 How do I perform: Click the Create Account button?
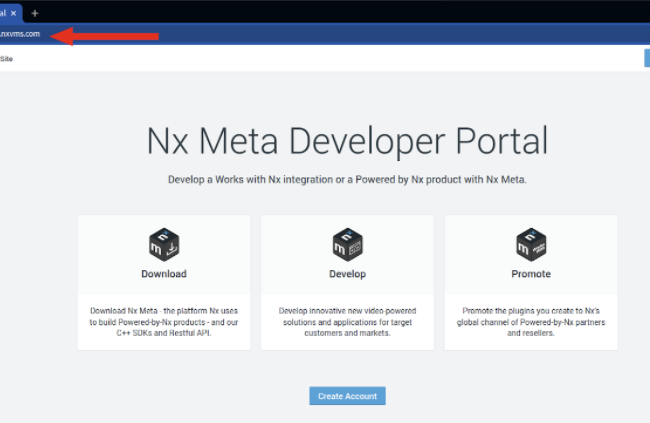tap(347, 396)
